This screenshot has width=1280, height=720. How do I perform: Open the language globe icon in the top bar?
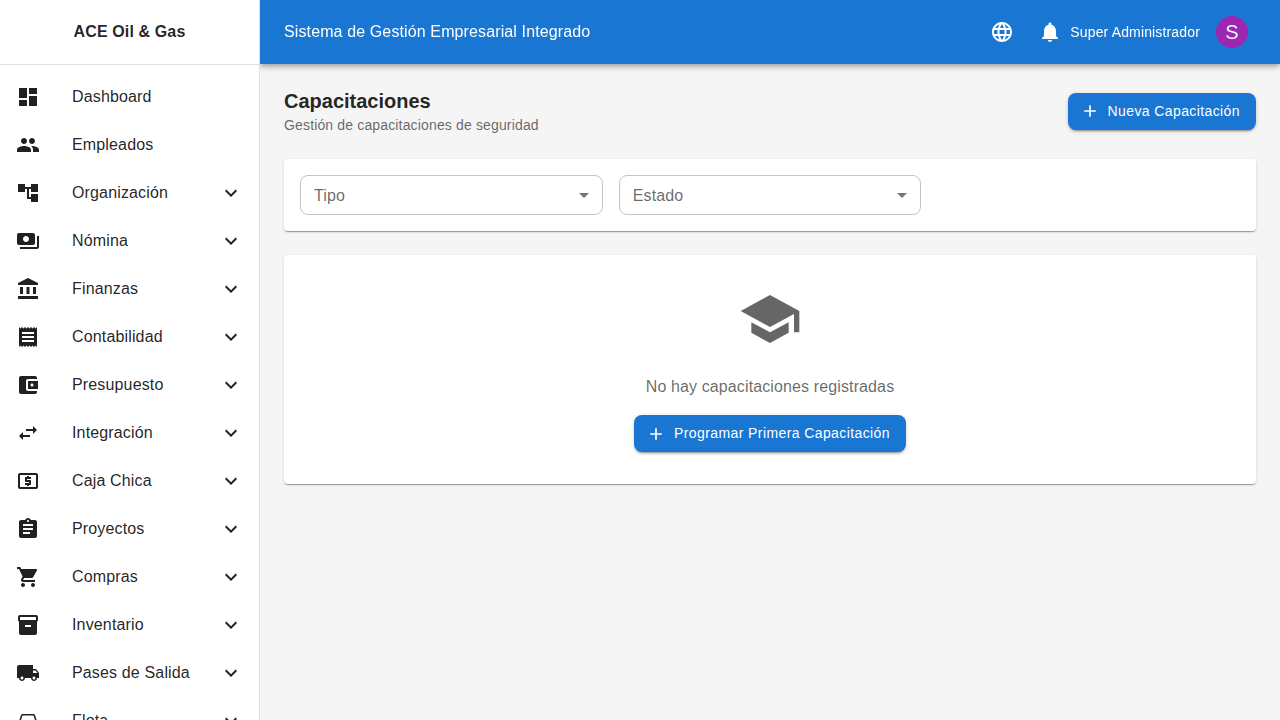pyautogui.click(x=1001, y=32)
